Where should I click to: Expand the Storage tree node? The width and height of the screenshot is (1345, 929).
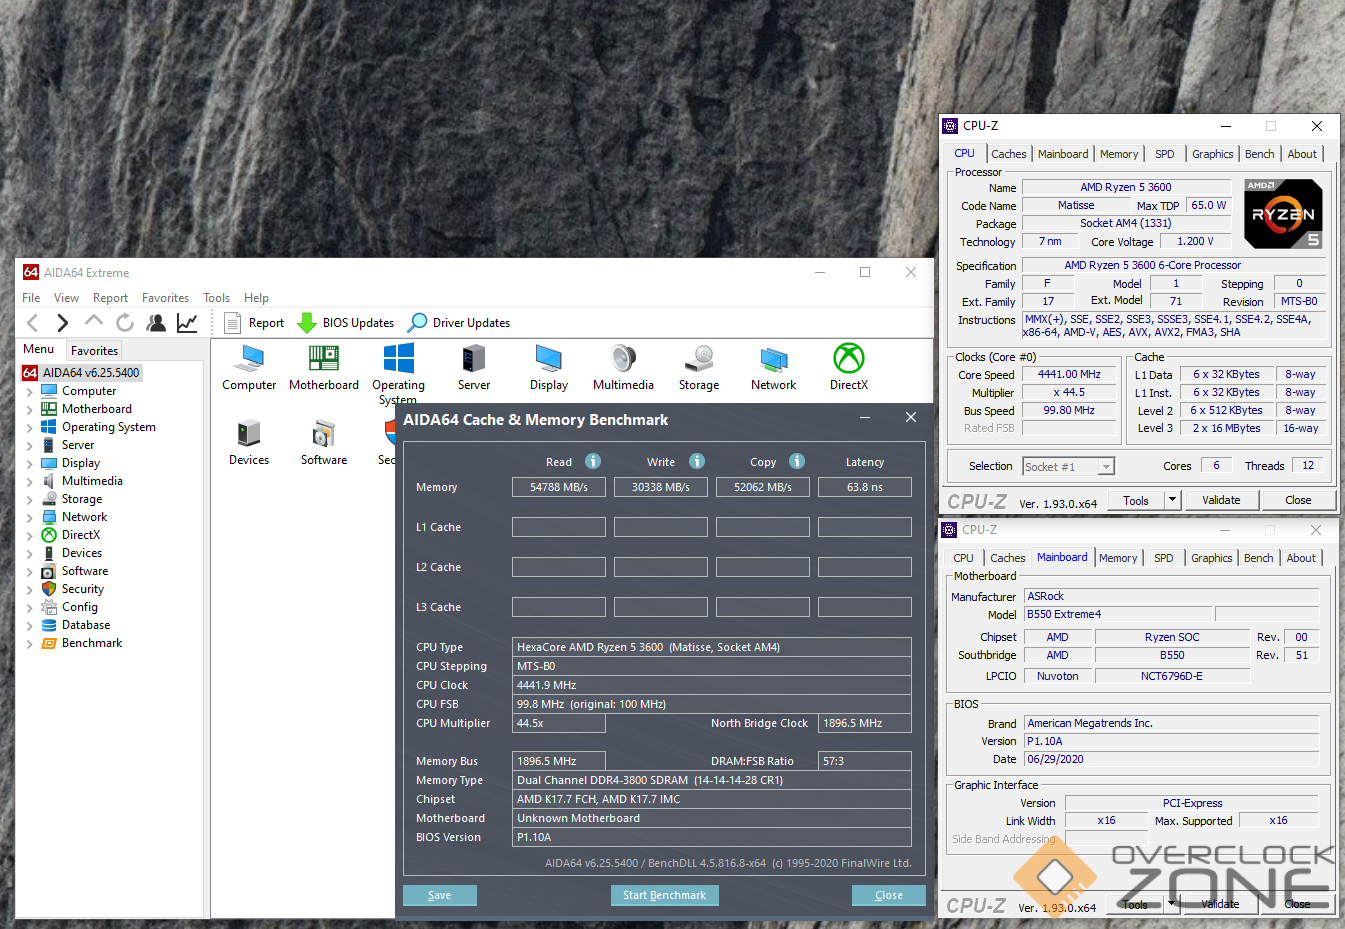tap(29, 500)
